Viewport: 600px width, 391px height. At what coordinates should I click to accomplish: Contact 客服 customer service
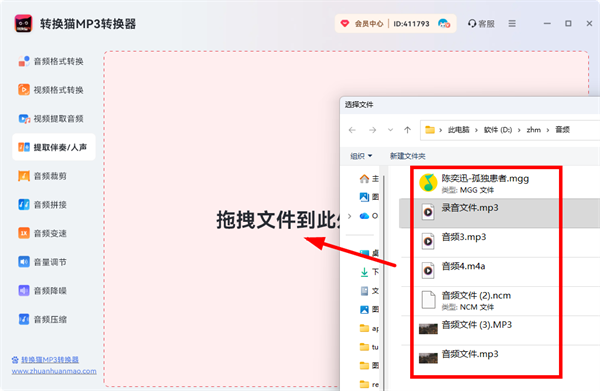(x=481, y=24)
